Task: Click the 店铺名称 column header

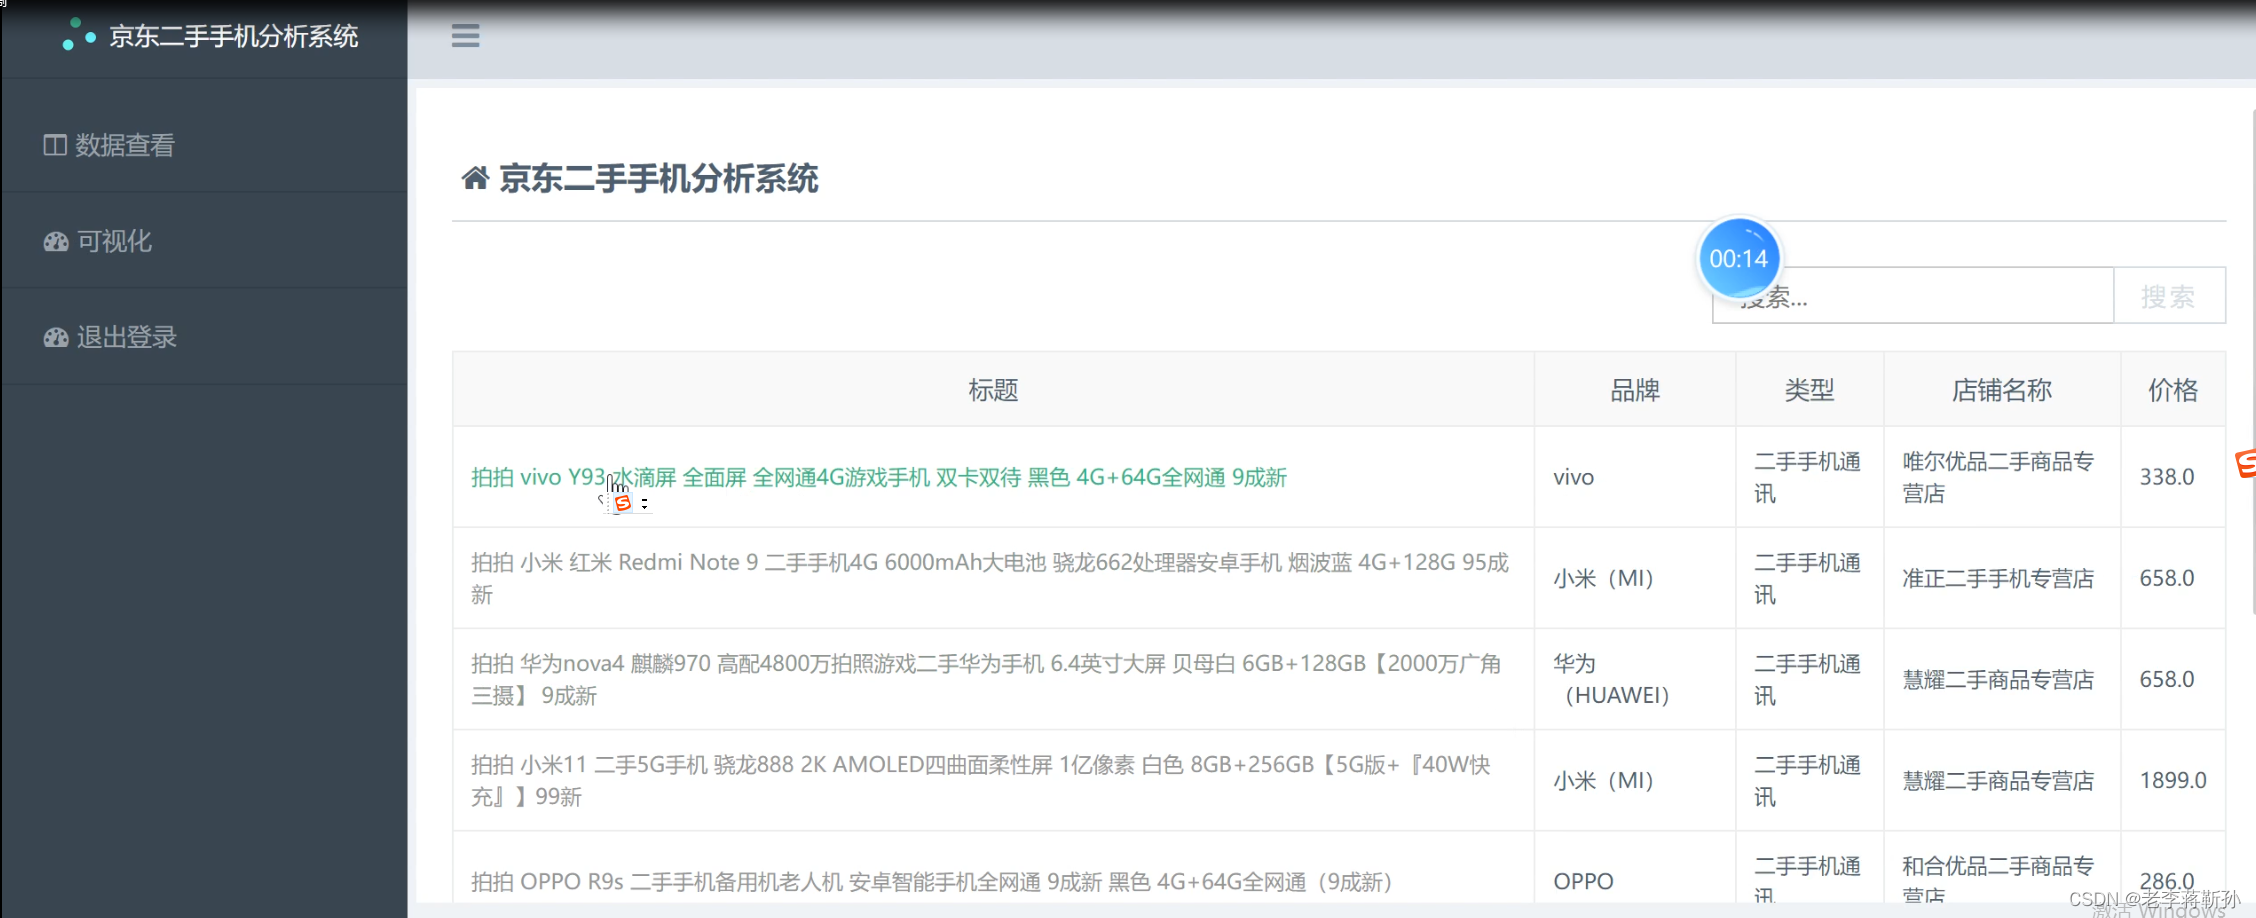Action: (2002, 390)
